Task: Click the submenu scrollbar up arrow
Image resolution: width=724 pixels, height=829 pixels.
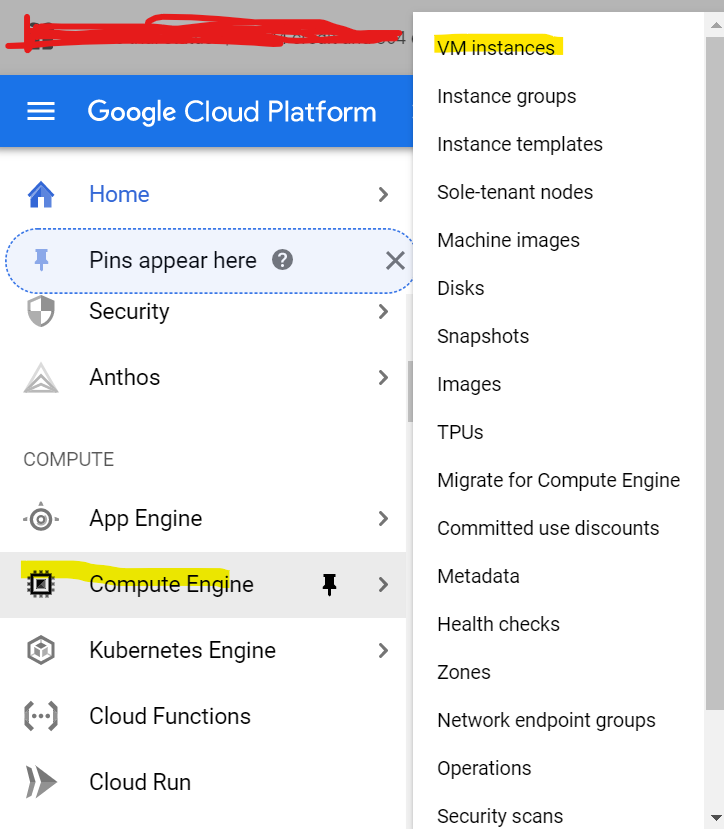Action: tap(715, 24)
